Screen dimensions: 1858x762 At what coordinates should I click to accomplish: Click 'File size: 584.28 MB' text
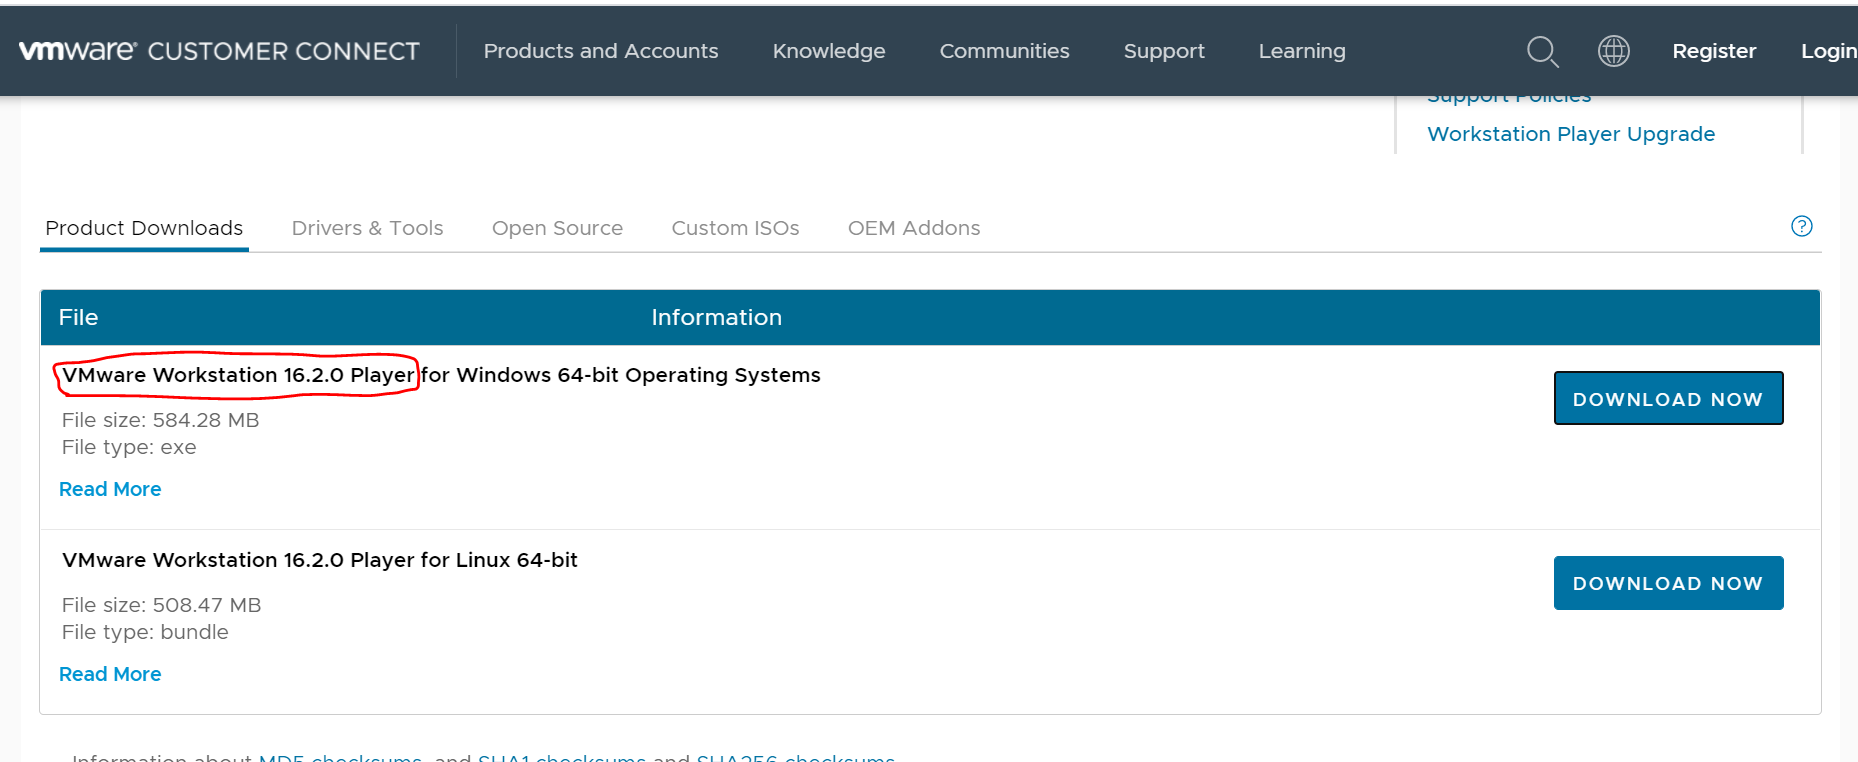coord(160,420)
